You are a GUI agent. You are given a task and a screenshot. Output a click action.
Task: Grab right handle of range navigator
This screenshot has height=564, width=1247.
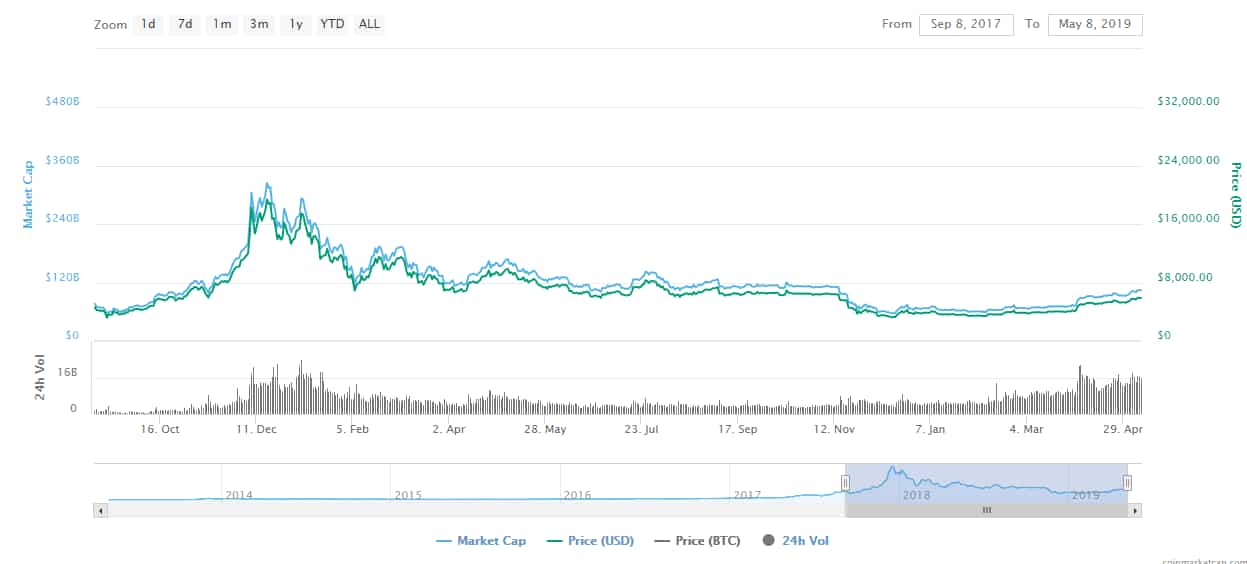(1127, 483)
